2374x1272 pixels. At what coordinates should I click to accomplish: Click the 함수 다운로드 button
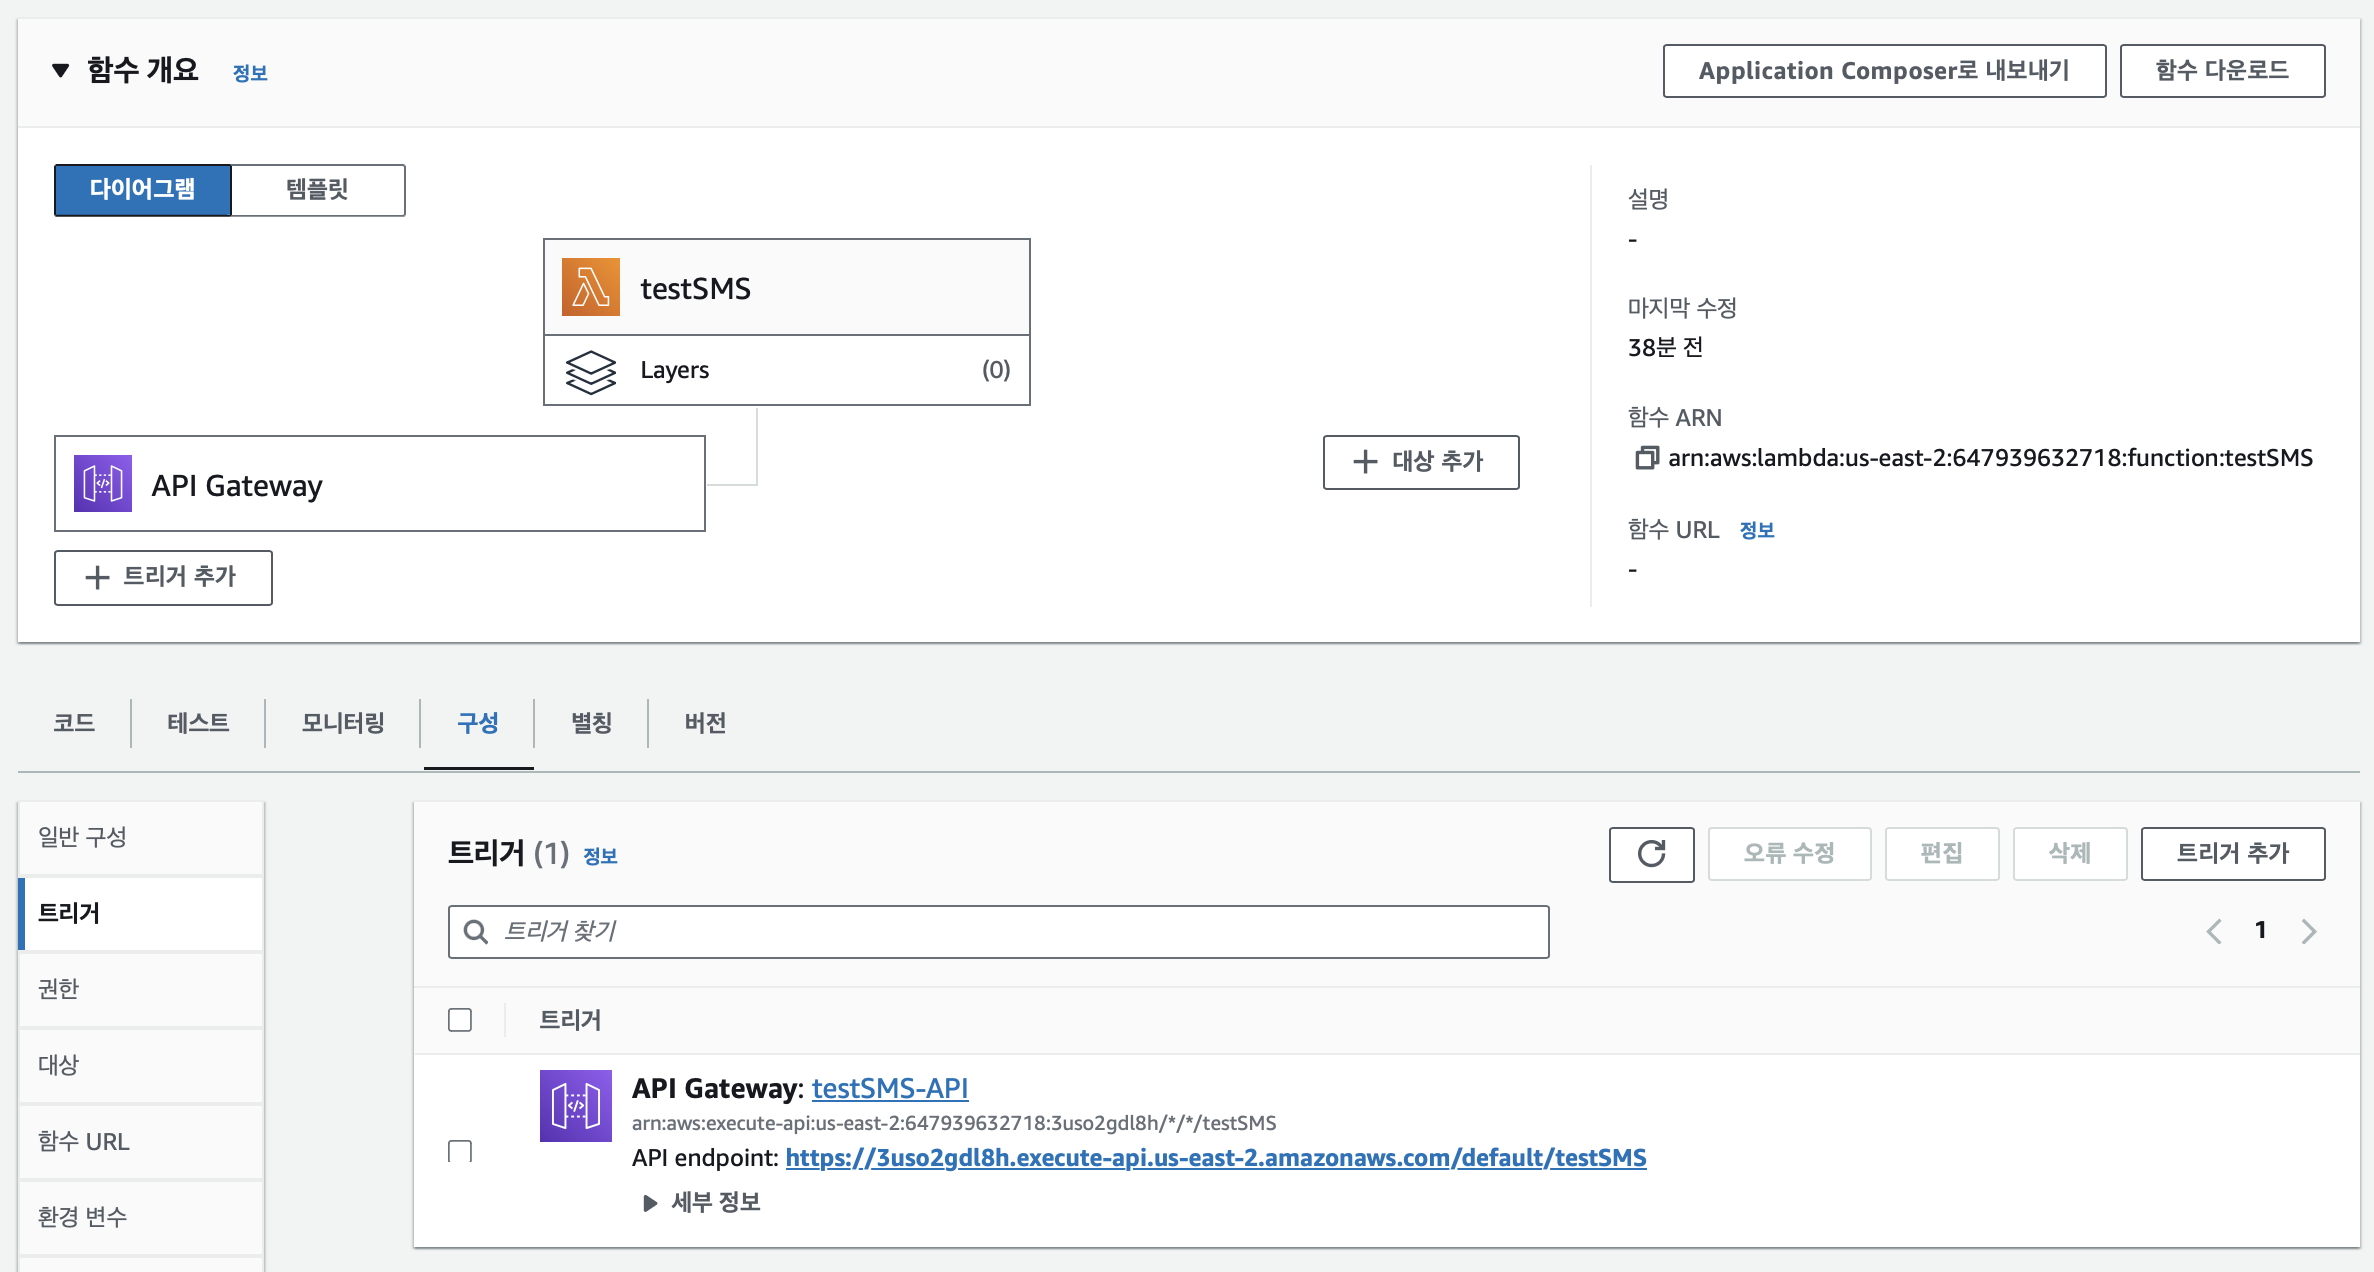click(x=2221, y=71)
